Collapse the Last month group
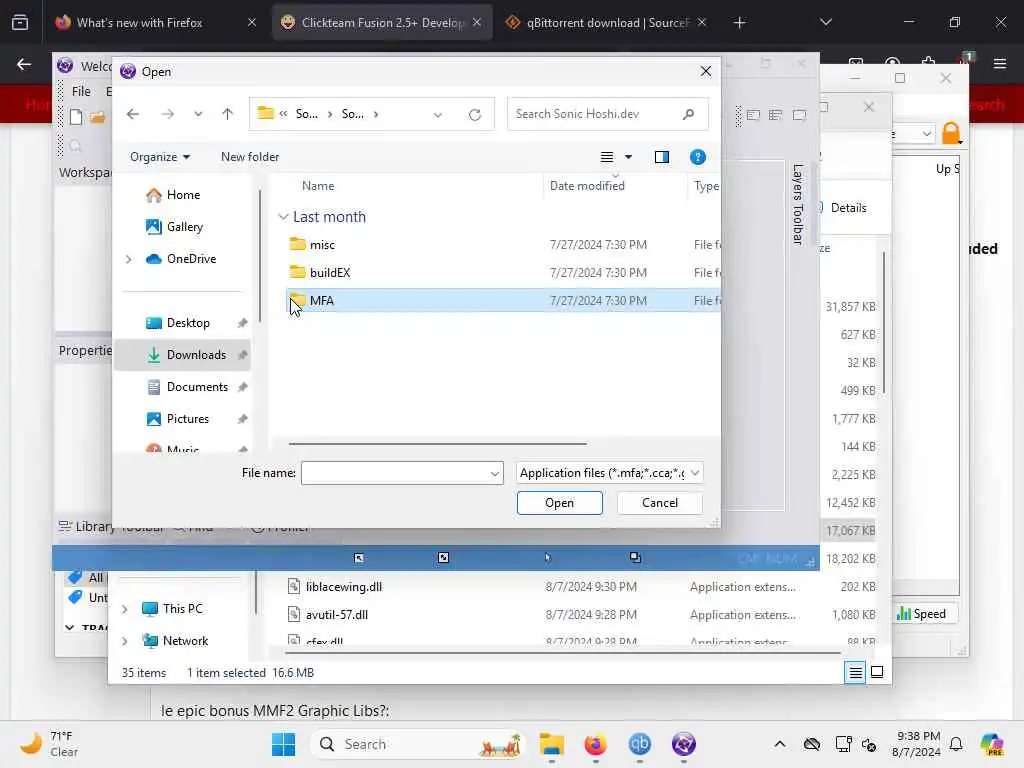 [283, 217]
